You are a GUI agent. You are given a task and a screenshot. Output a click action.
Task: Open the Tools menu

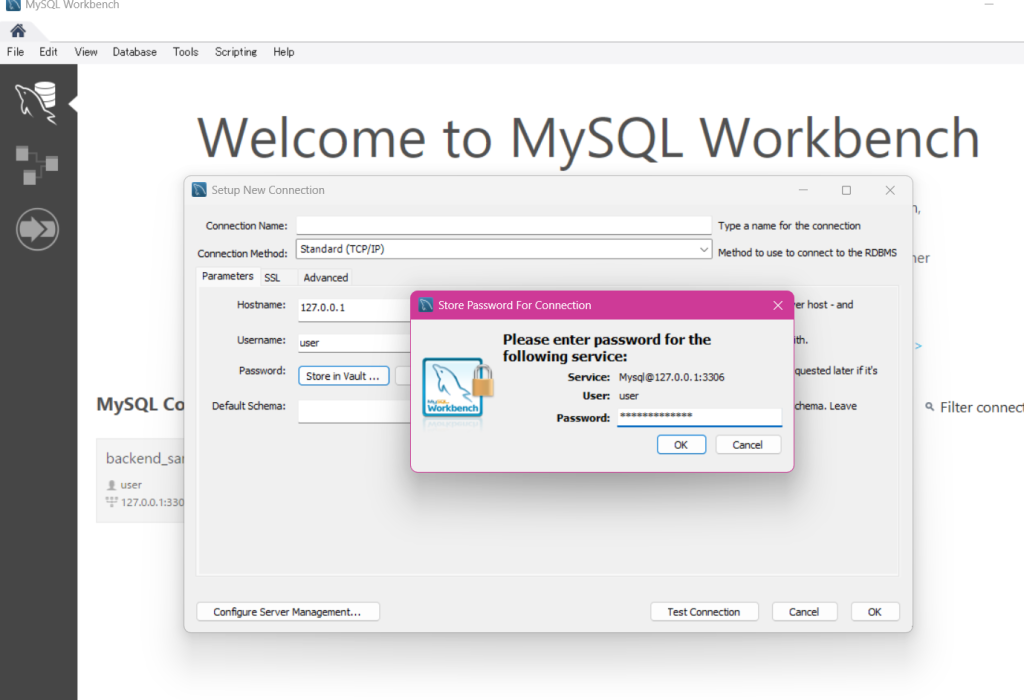click(x=185, y=52)
